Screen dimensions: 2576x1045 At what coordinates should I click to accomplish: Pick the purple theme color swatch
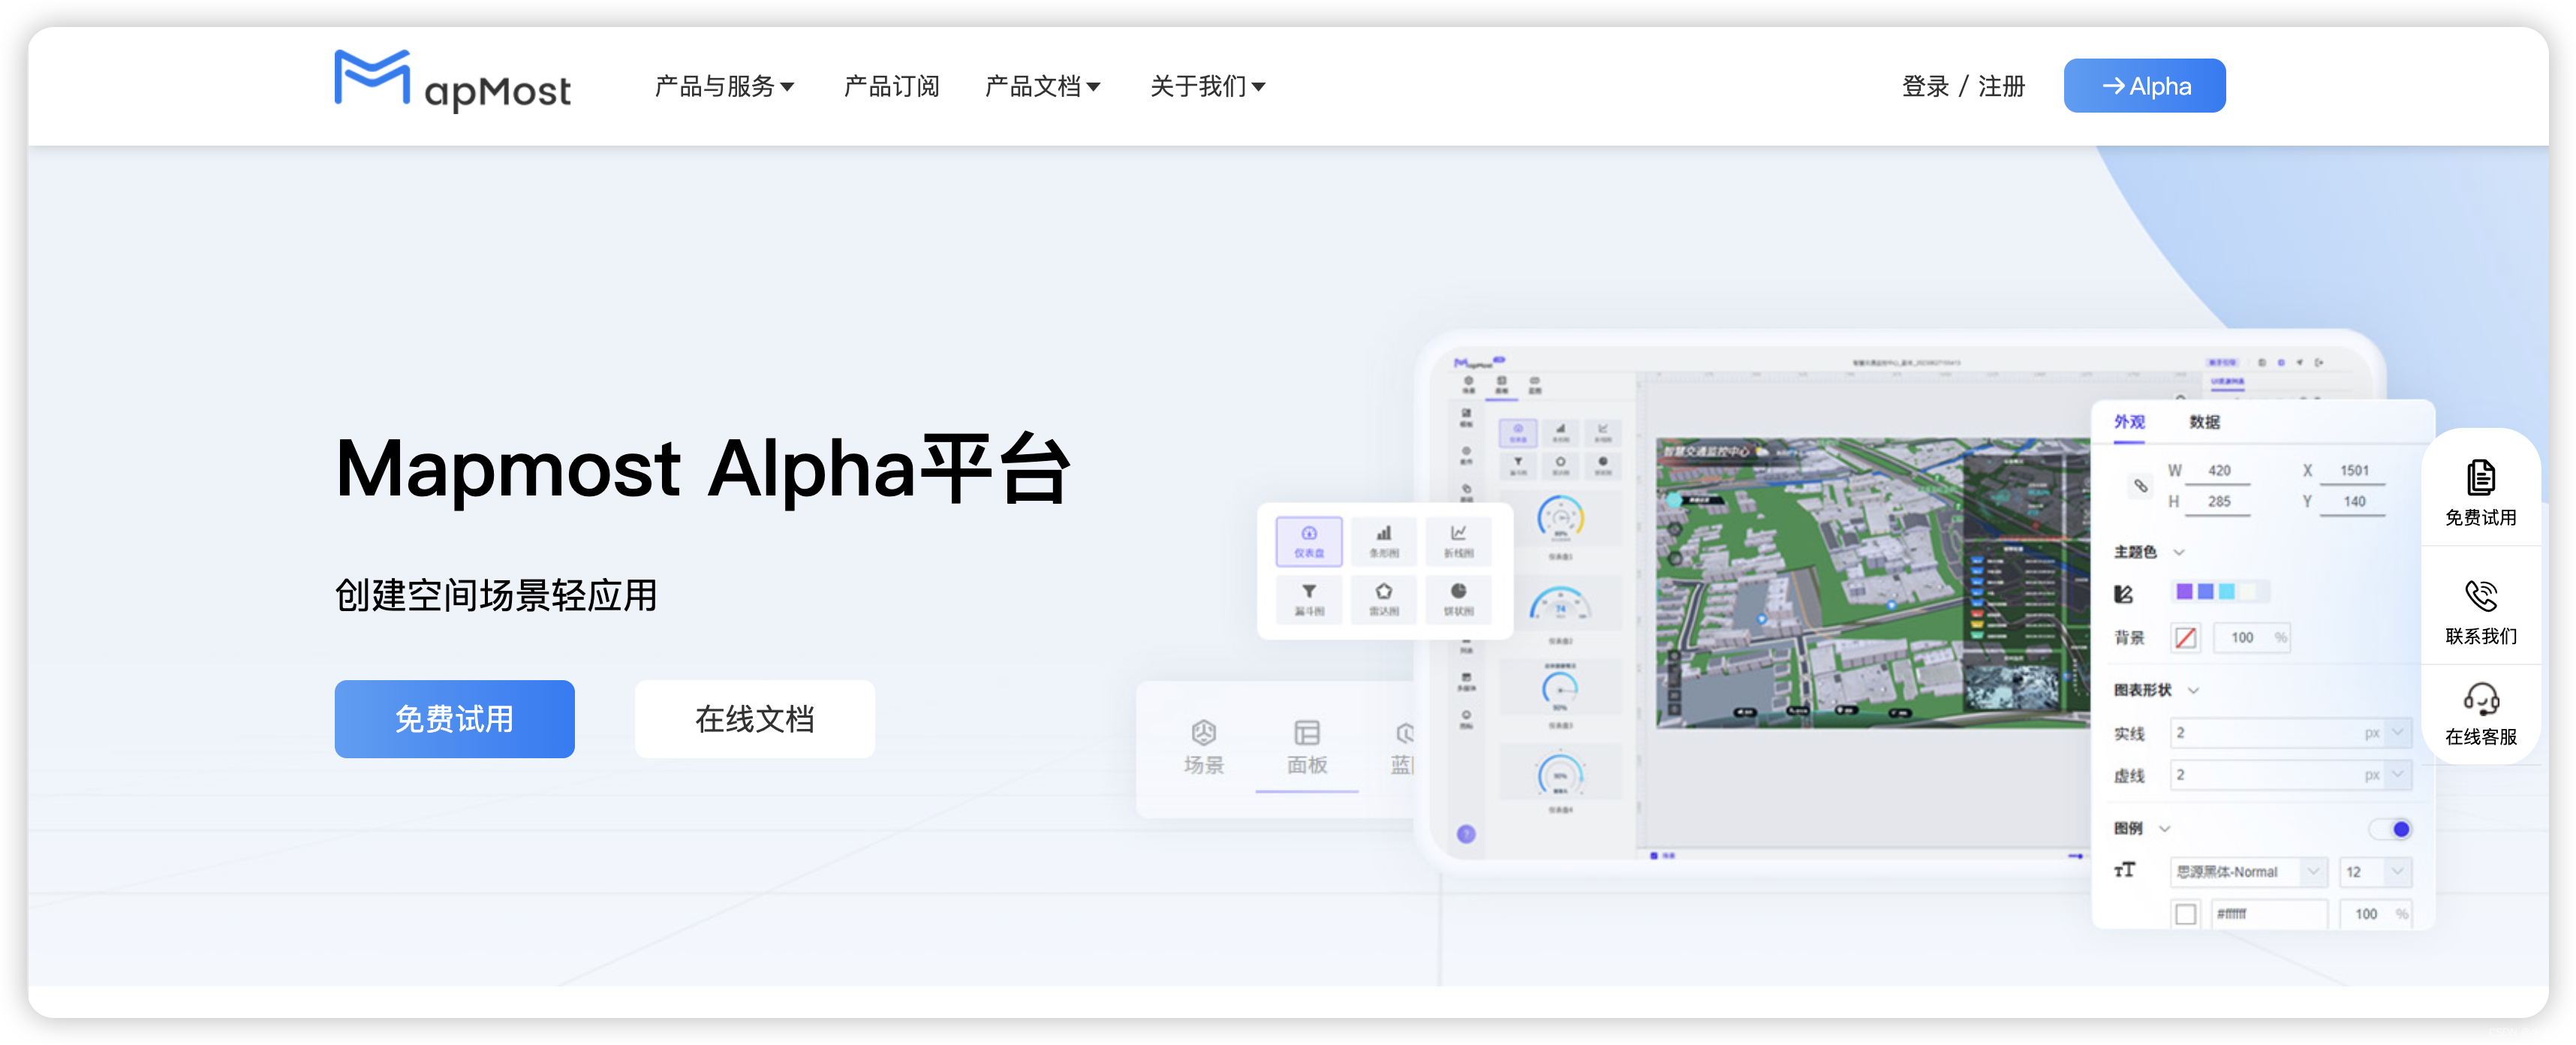(x=2184, y=591)
